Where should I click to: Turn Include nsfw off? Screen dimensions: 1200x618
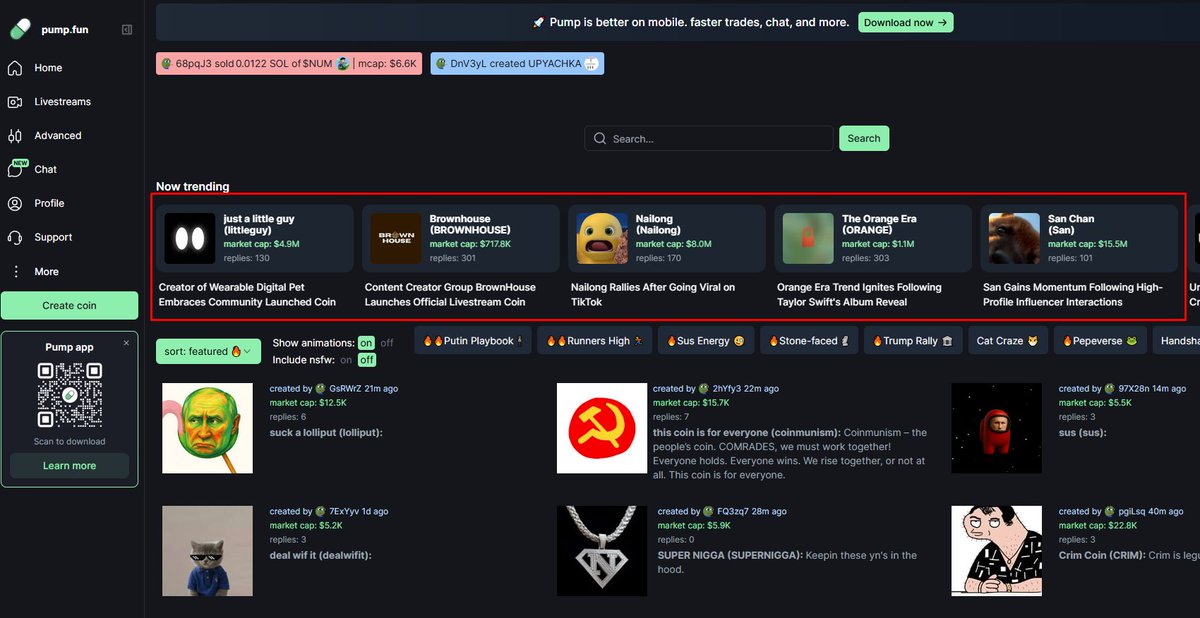tap(367, 360)
